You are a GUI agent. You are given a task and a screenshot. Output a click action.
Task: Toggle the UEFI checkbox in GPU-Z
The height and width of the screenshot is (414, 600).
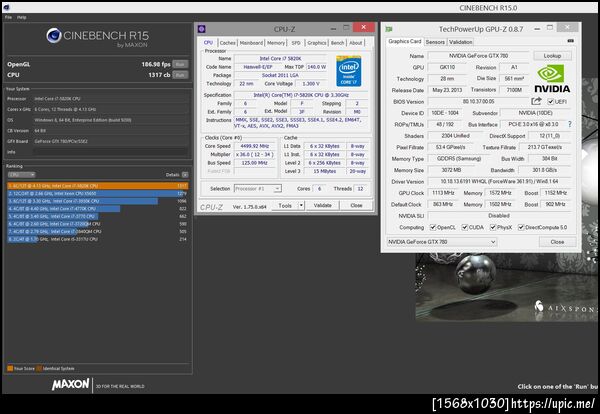(x=551, y=101)
